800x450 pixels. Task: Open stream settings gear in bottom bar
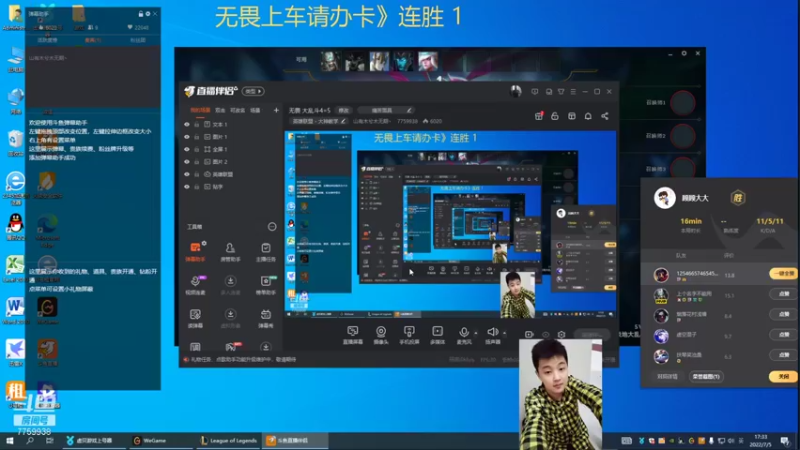click(561, 335)
